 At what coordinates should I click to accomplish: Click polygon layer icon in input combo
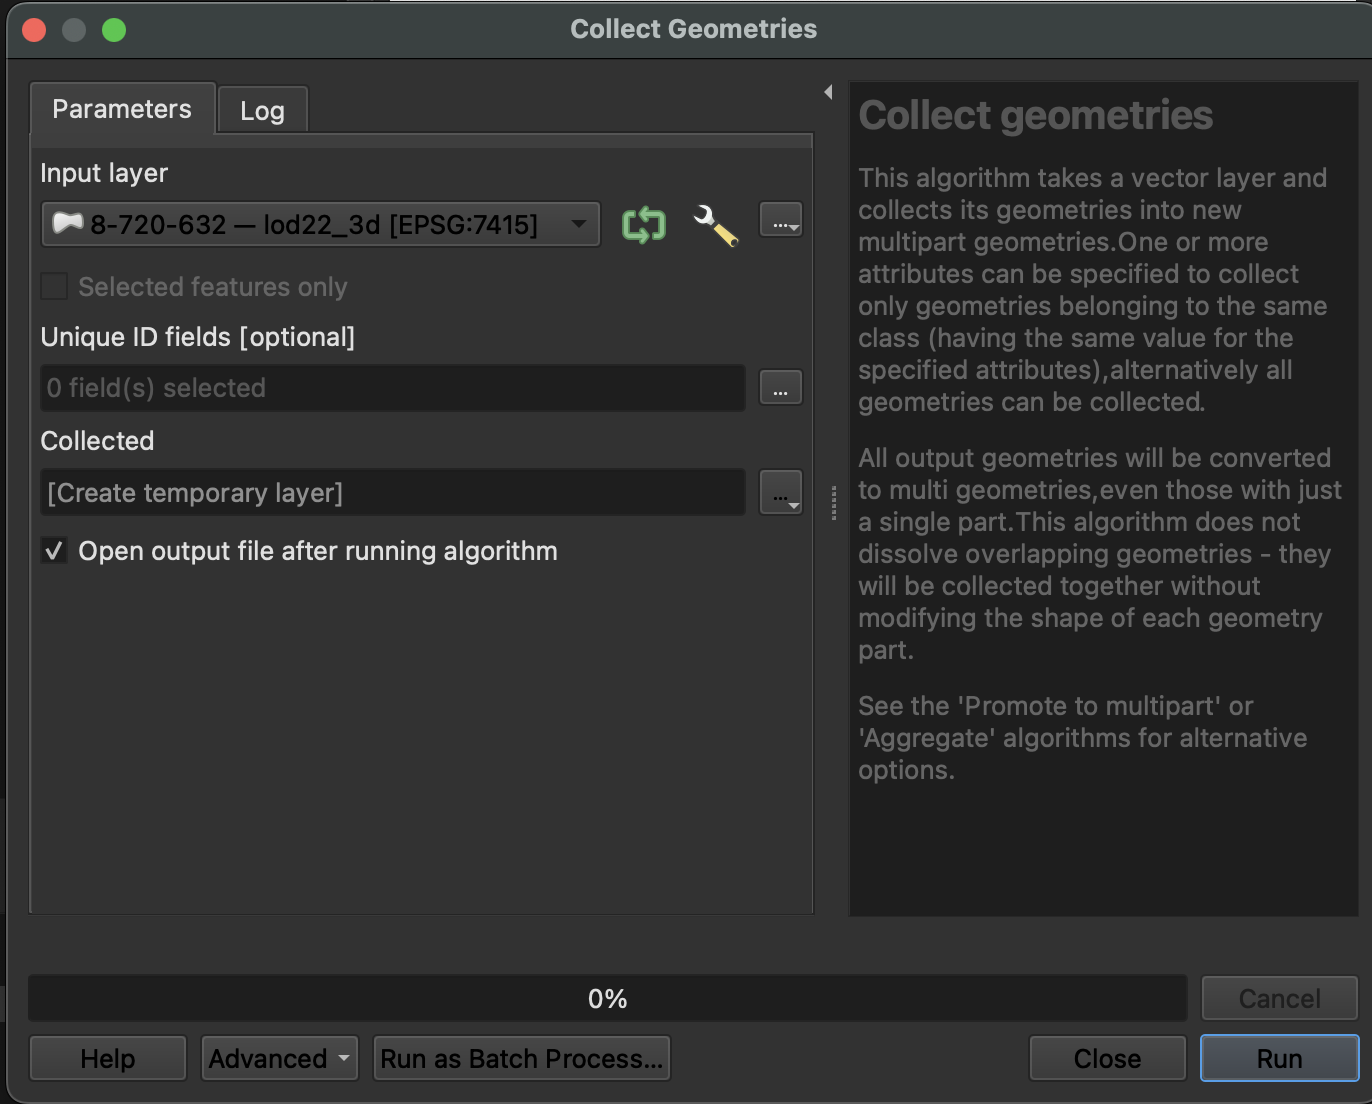(x=67, y=223)
